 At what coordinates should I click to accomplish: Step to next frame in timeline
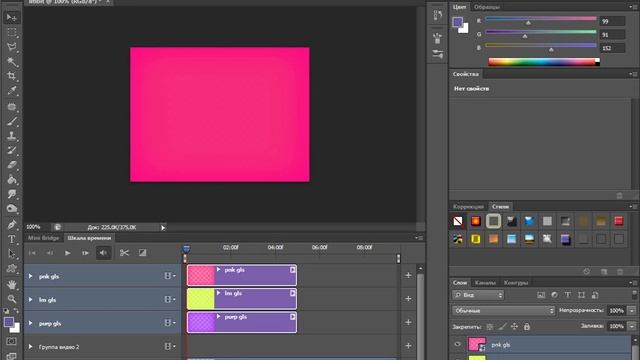[x=85, y=253]
